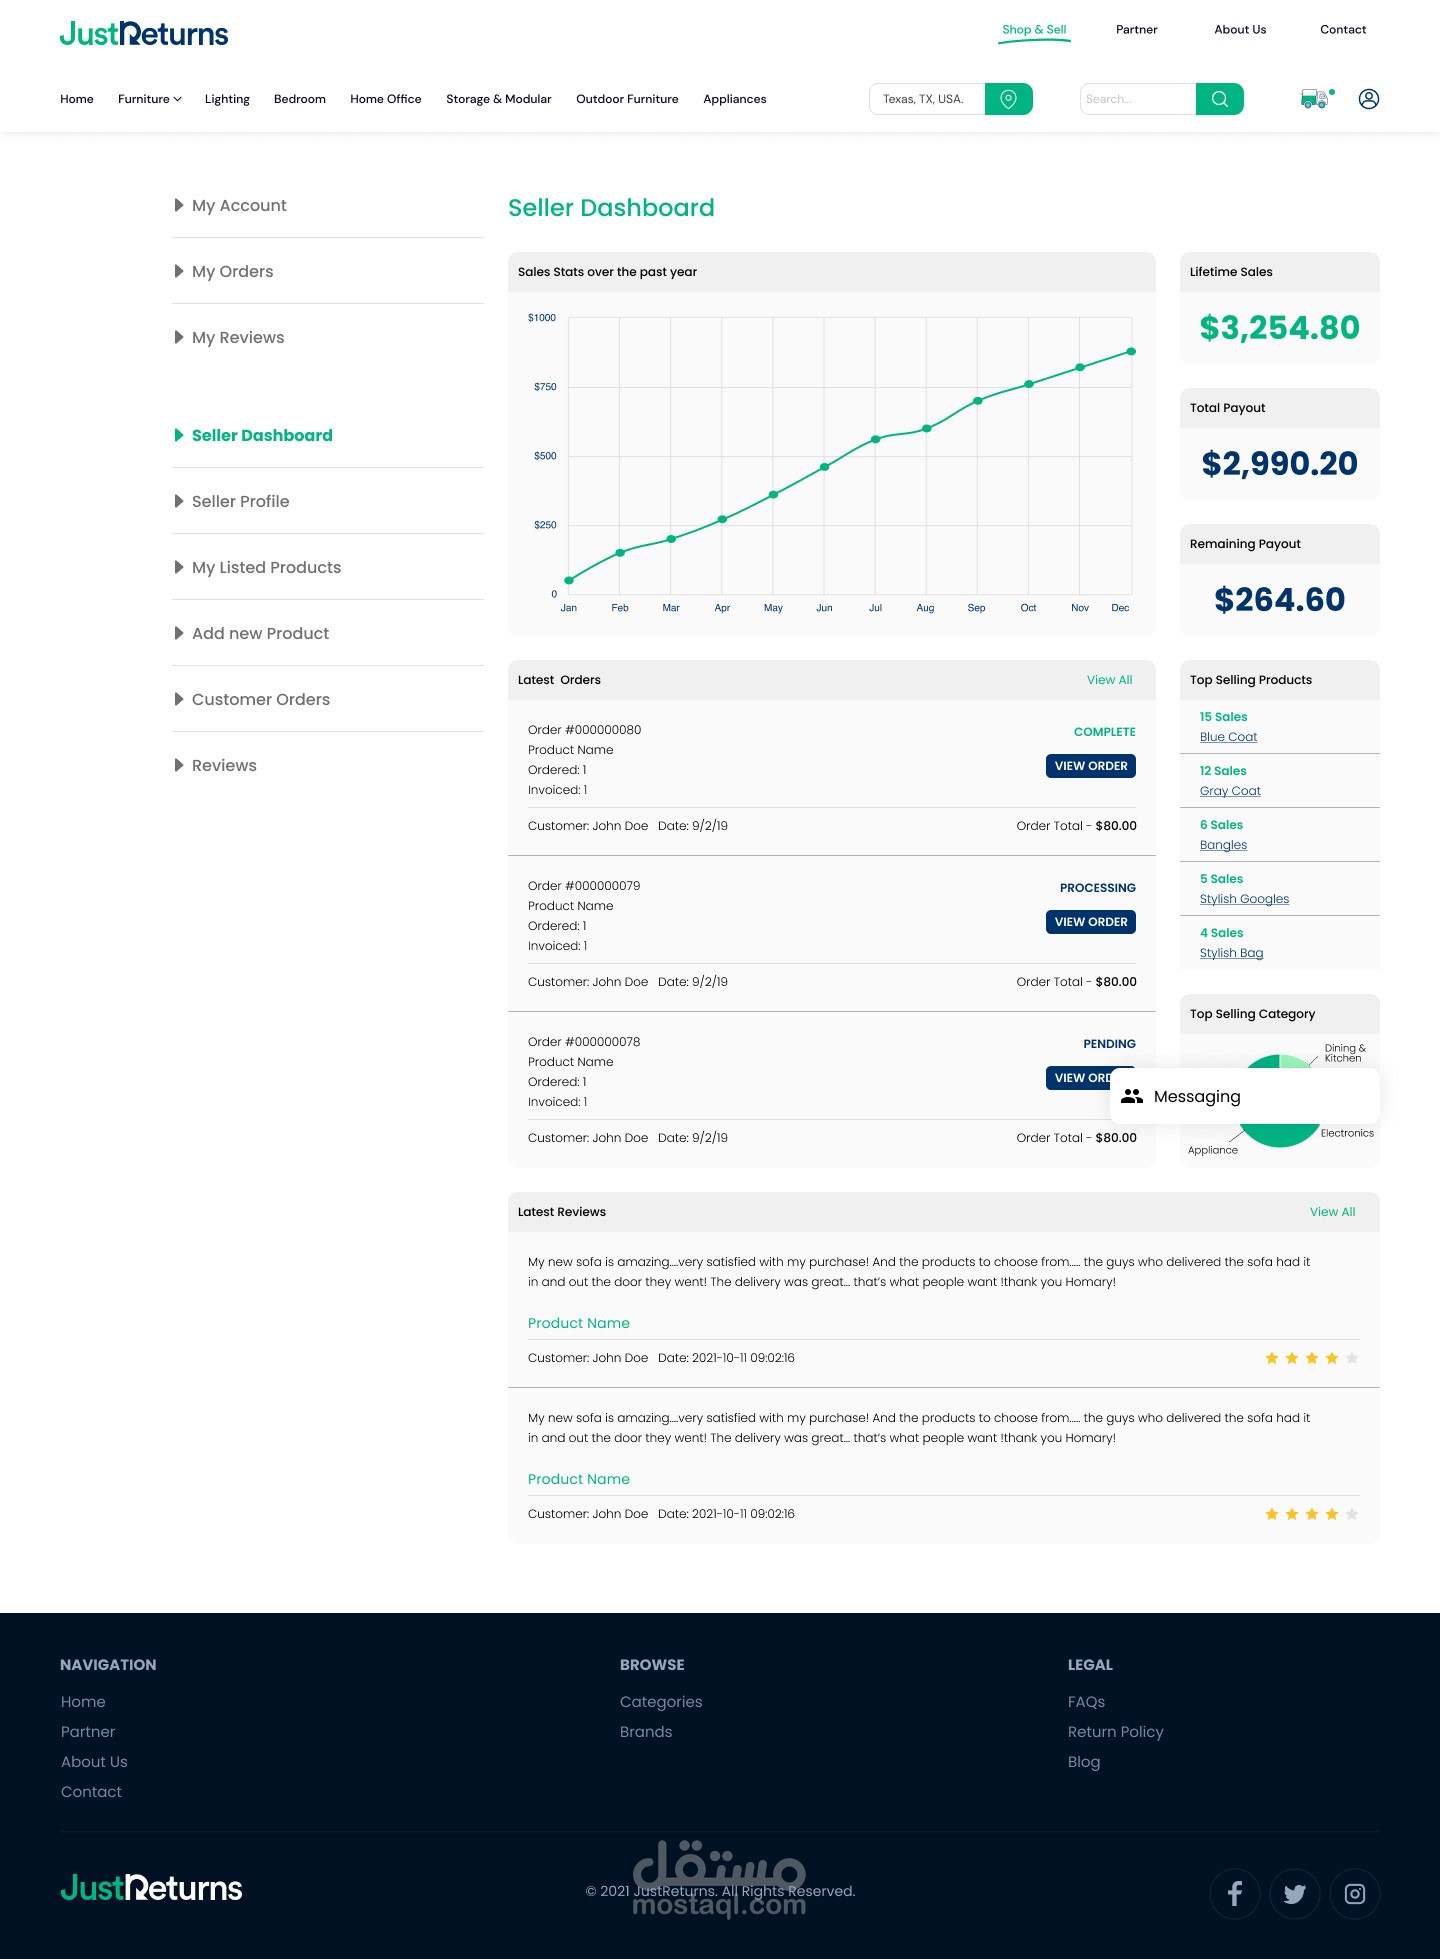This screenshot has width=1440, height=1959.
Task: Open the user profile icon
Action: pyautogui.click(x=1369, y=99)
